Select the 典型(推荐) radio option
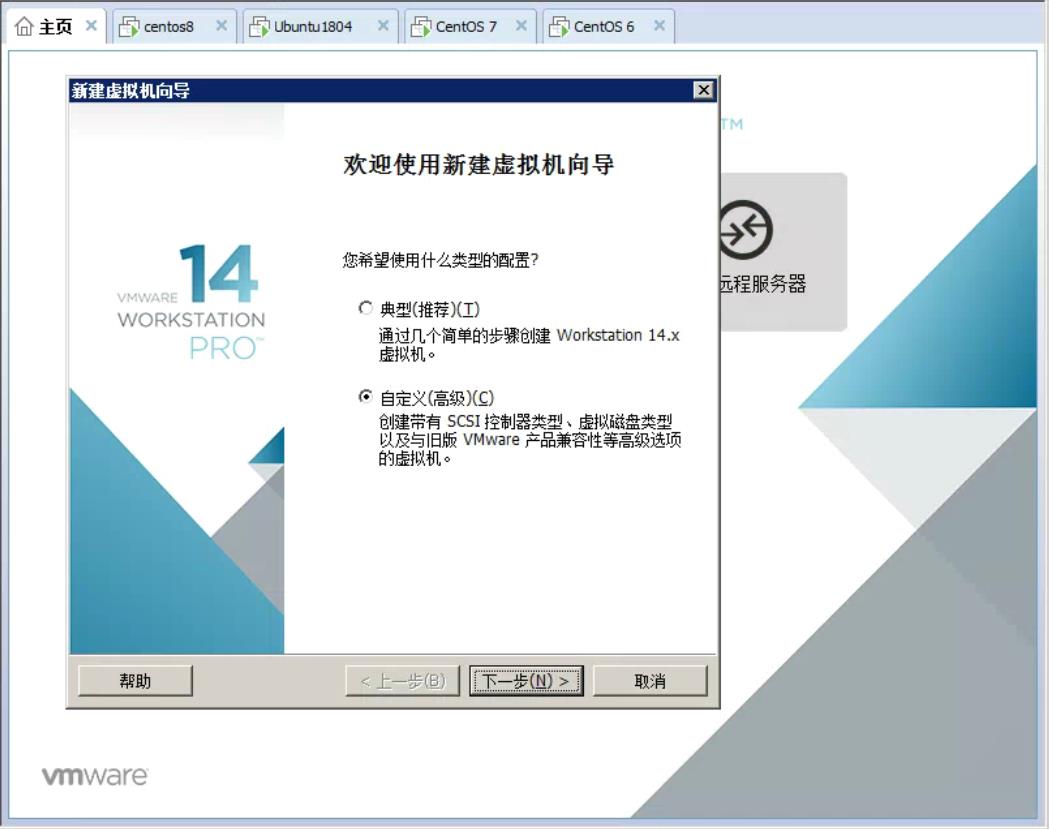 365,308
